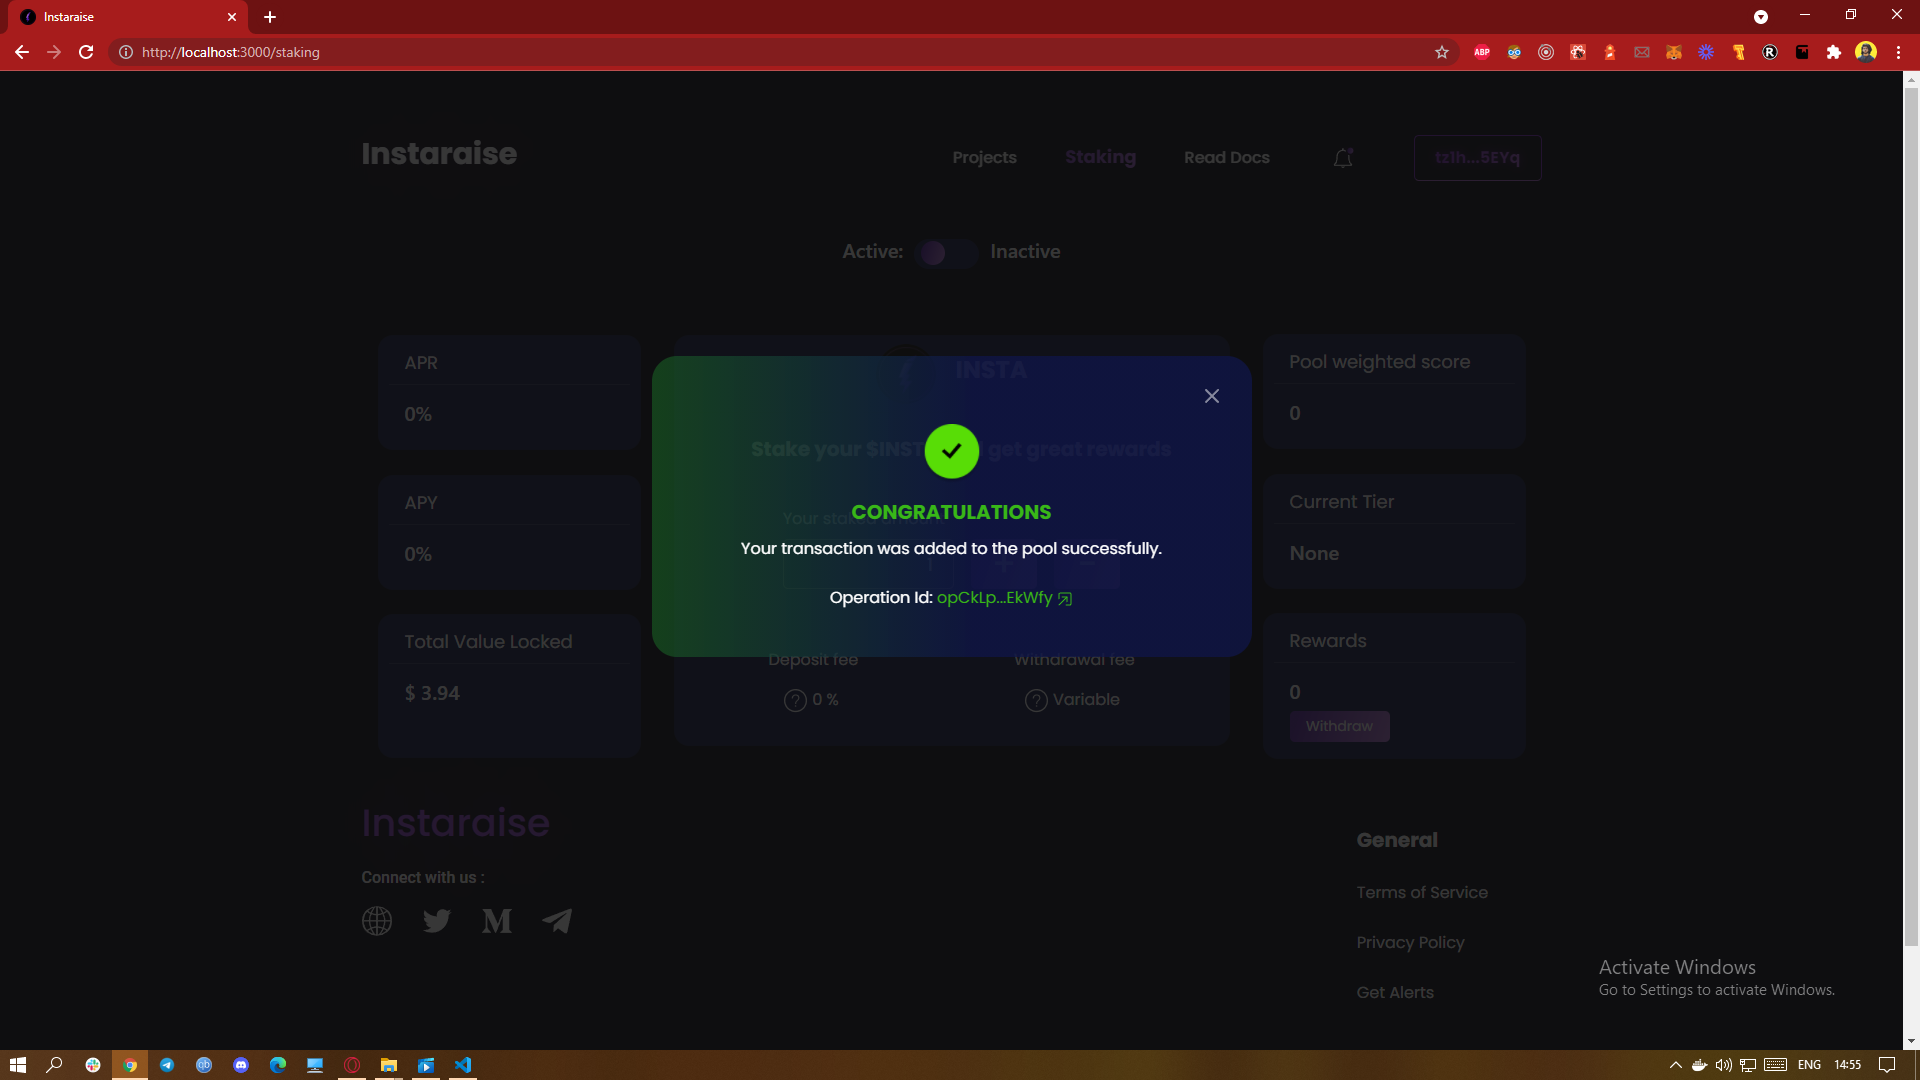Open Chrome three-dot menu
Image resolution: width=1920 pixels, height=1080 pixels.
pos(1898,52)
